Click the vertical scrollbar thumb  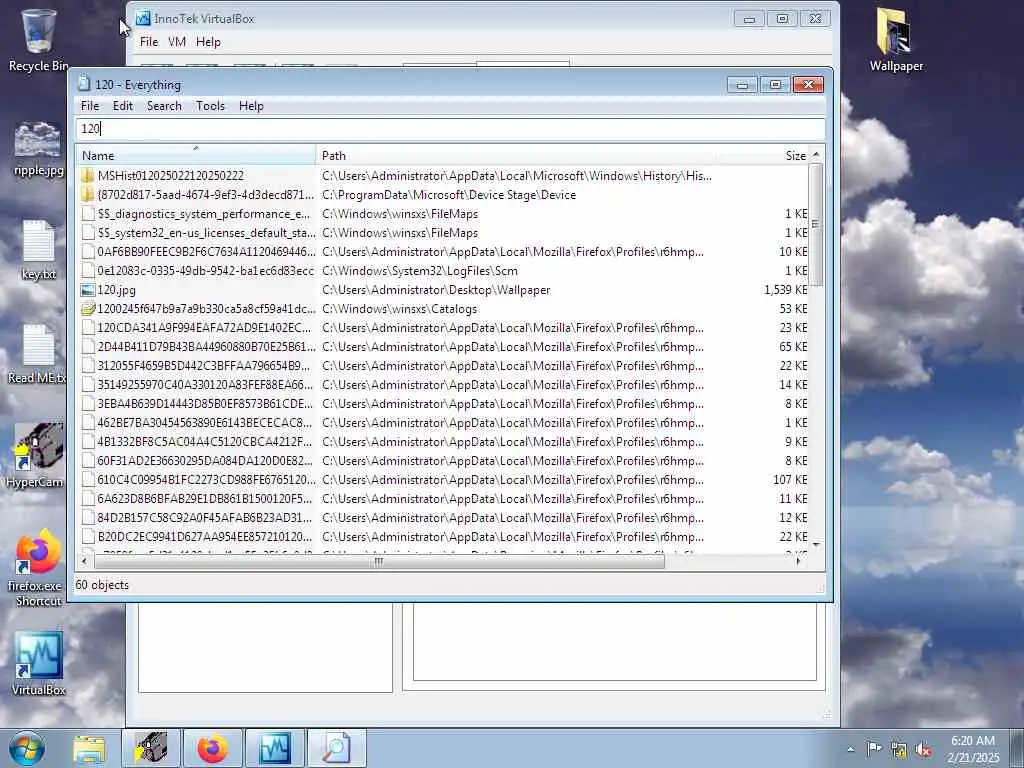click(x=816, y=225)
